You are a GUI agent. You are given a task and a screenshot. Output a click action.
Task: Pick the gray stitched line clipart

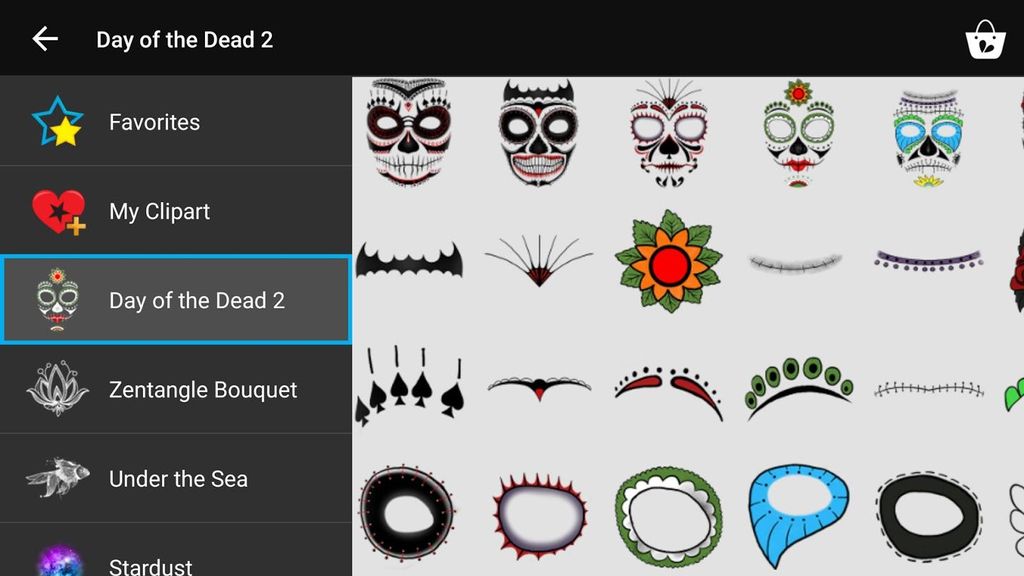coord(795,263)
